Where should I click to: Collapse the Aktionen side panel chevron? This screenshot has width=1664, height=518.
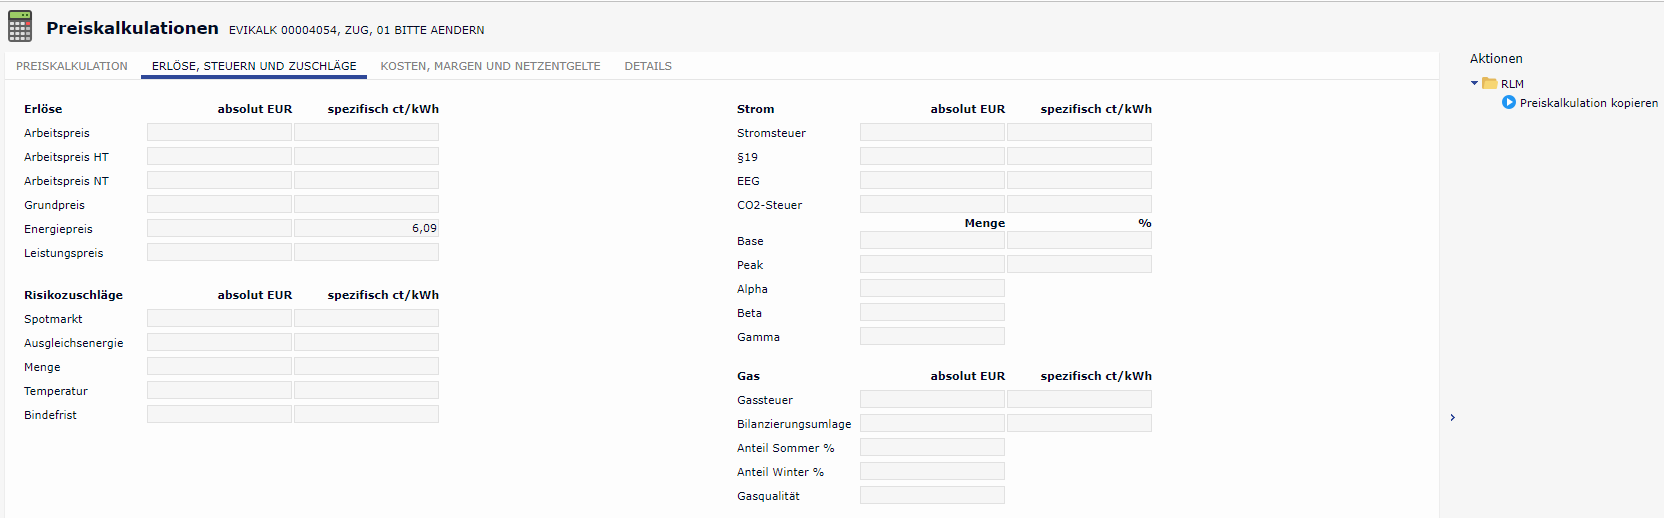pos(1452,418)
